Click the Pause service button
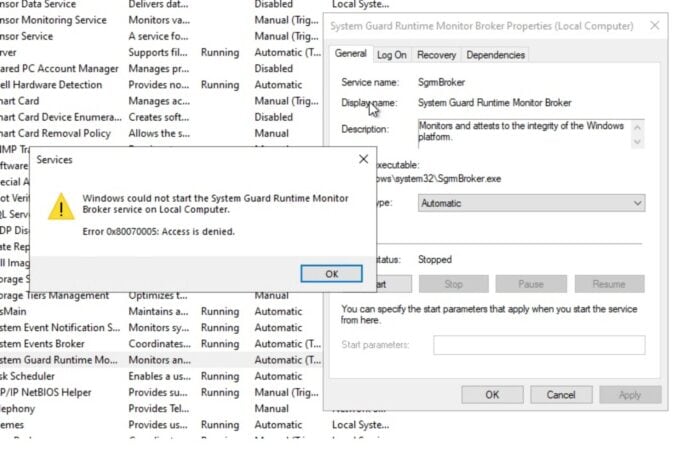700x467 pixels. coord(531,284)
